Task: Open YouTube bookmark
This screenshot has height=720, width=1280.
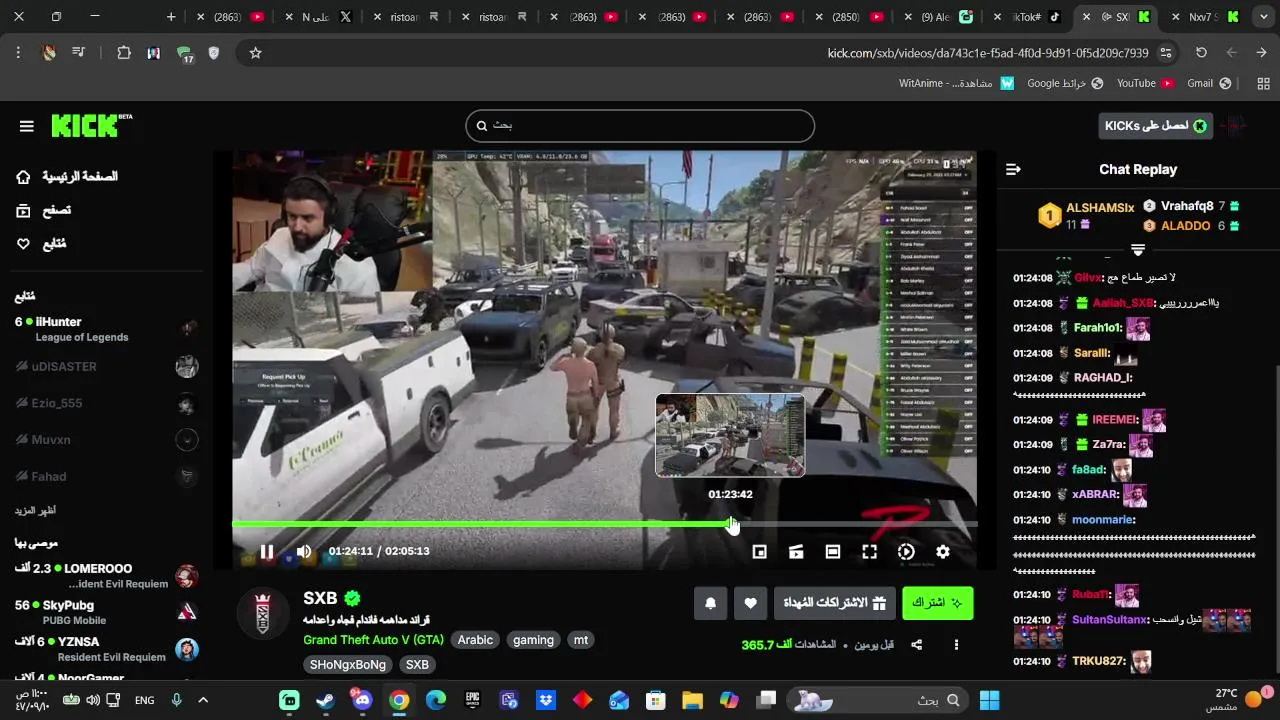Action: [1145, 83]
